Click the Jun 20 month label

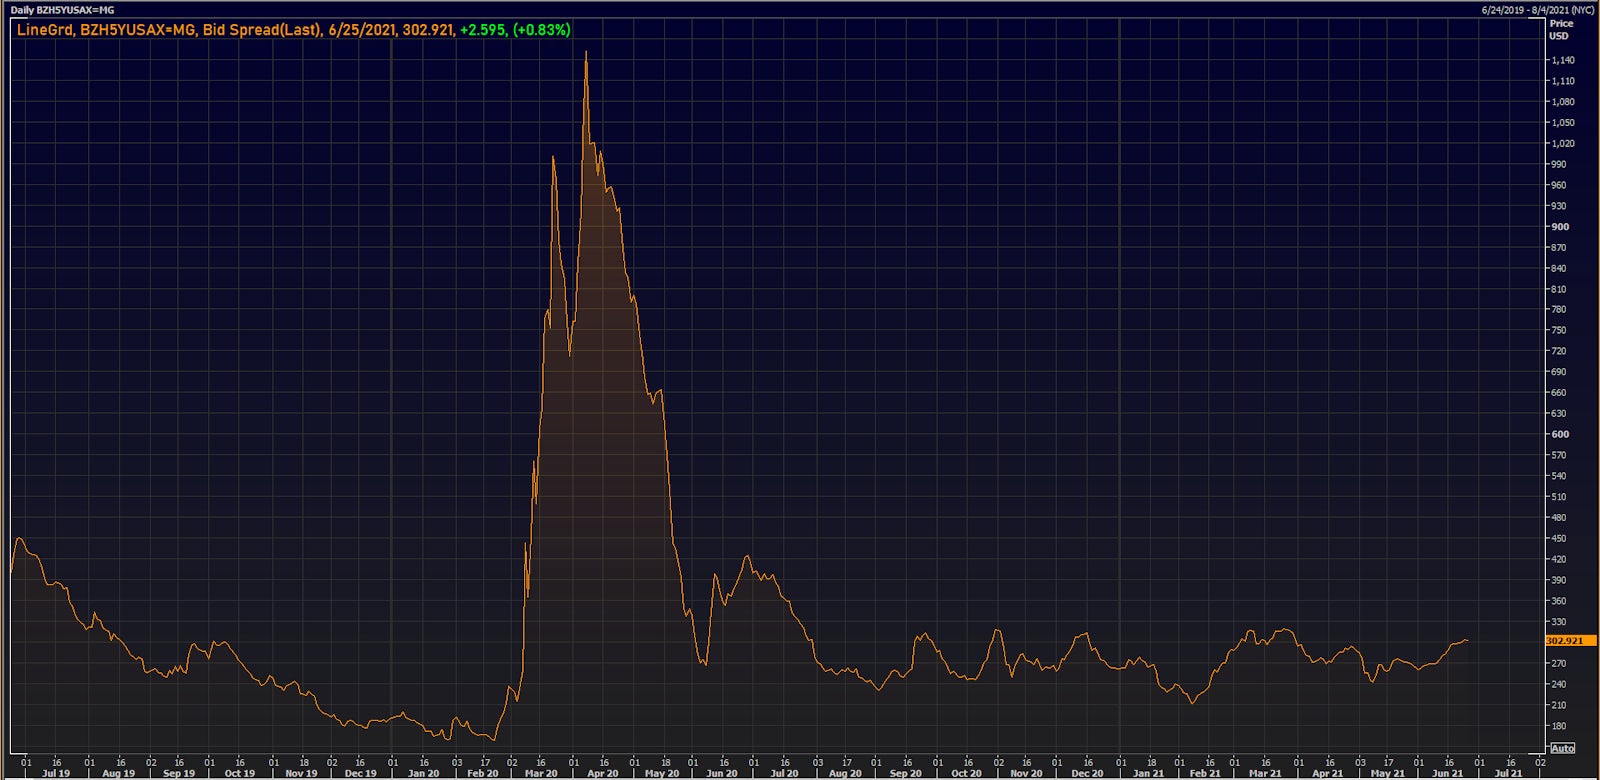point(722,773)
